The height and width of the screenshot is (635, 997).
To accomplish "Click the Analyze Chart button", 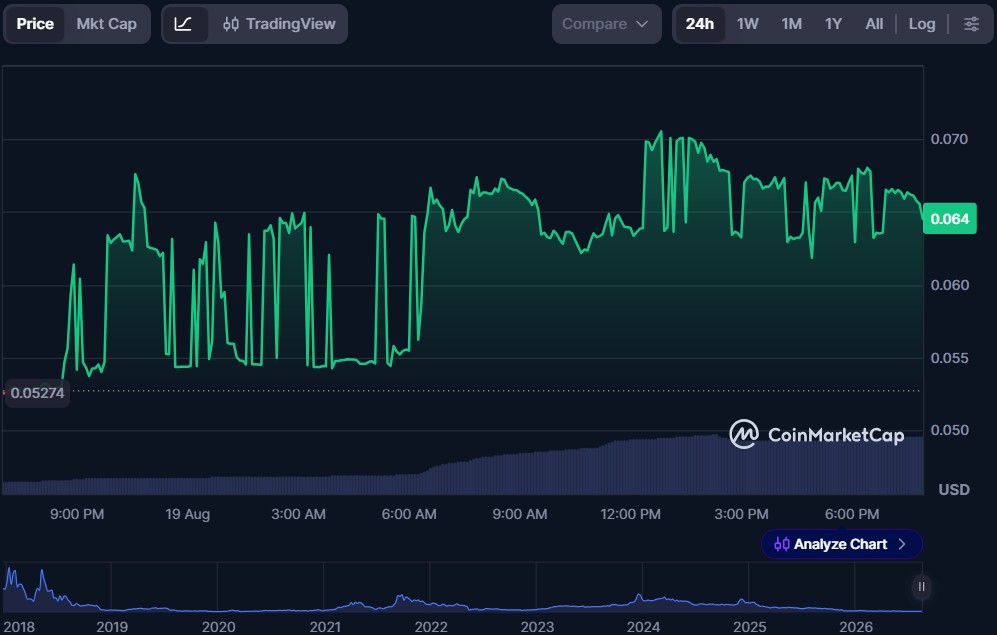I will tap(841, 544).
